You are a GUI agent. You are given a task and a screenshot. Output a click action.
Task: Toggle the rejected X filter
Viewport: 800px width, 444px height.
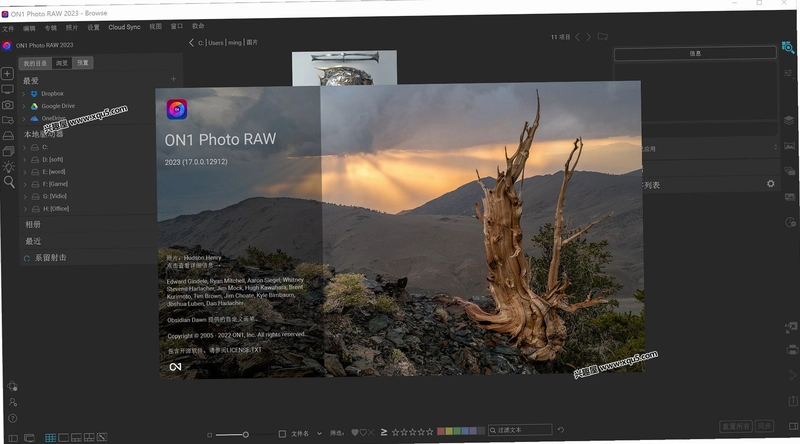pos(371,432)
